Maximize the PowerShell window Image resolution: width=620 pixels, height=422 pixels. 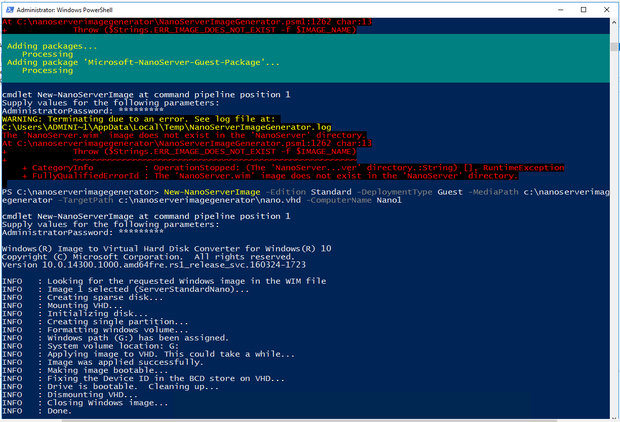click(583, 10)
